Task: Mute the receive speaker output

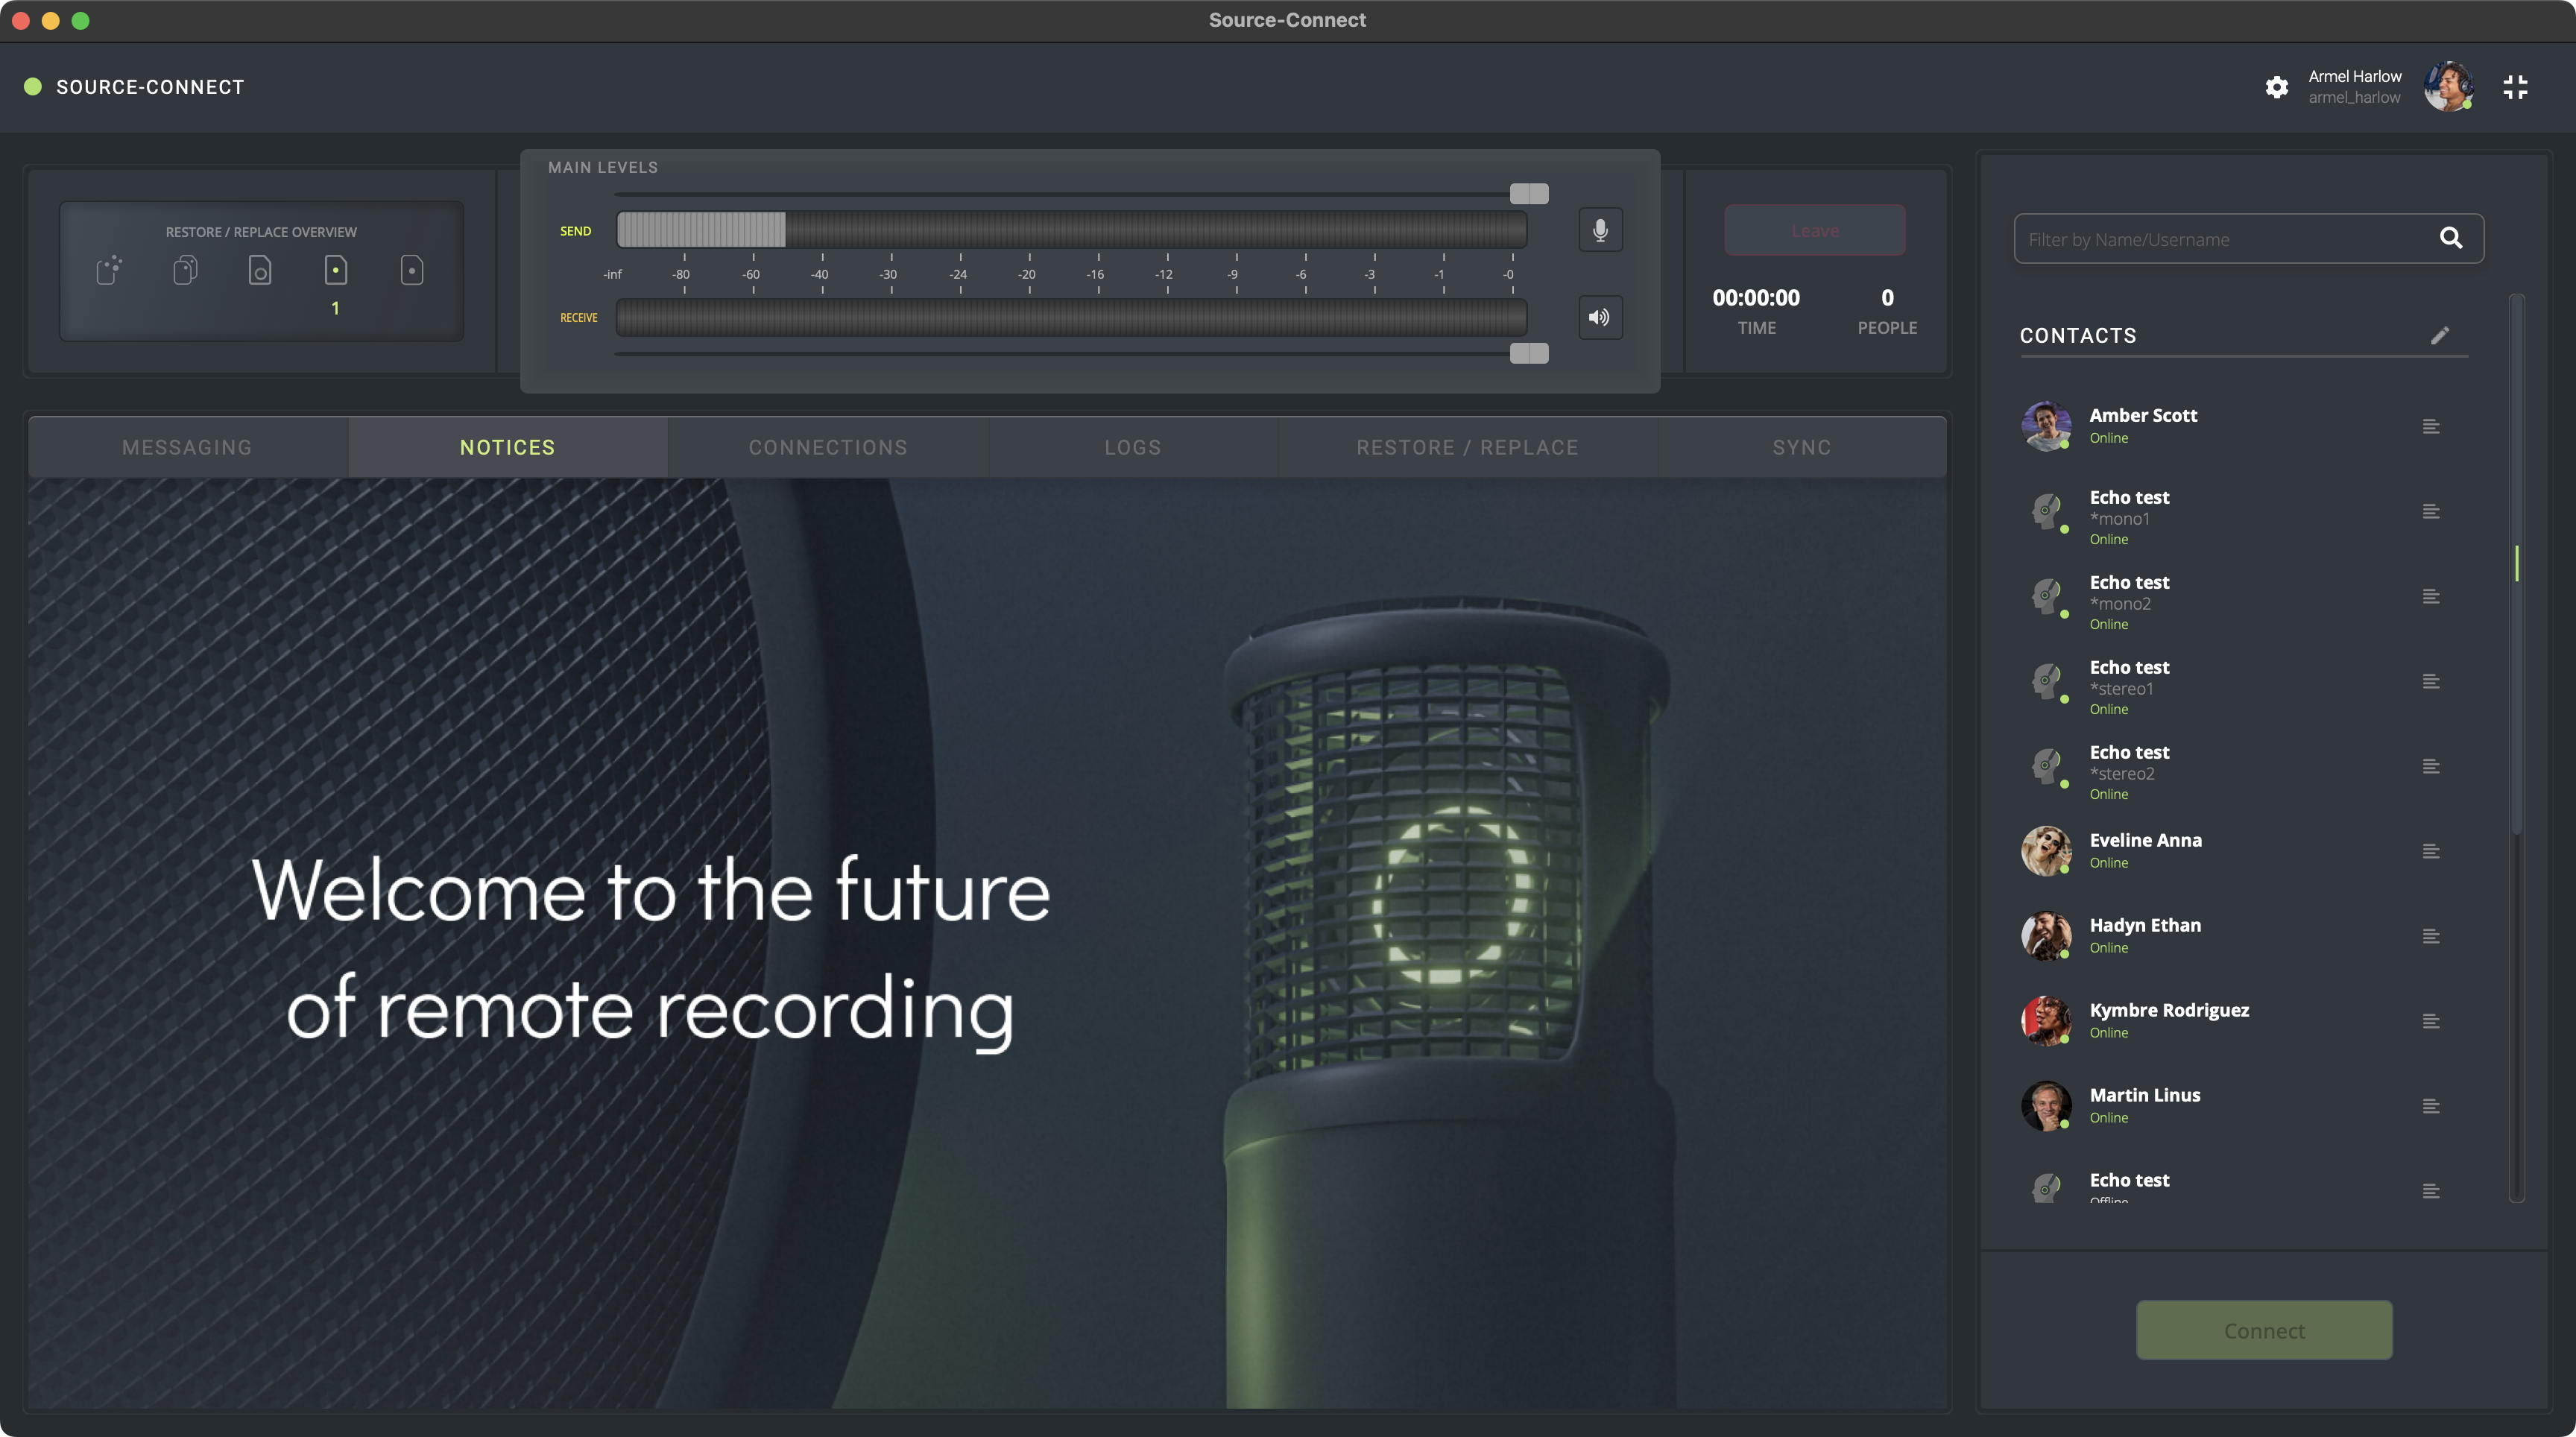Action: click(1600, 317)
